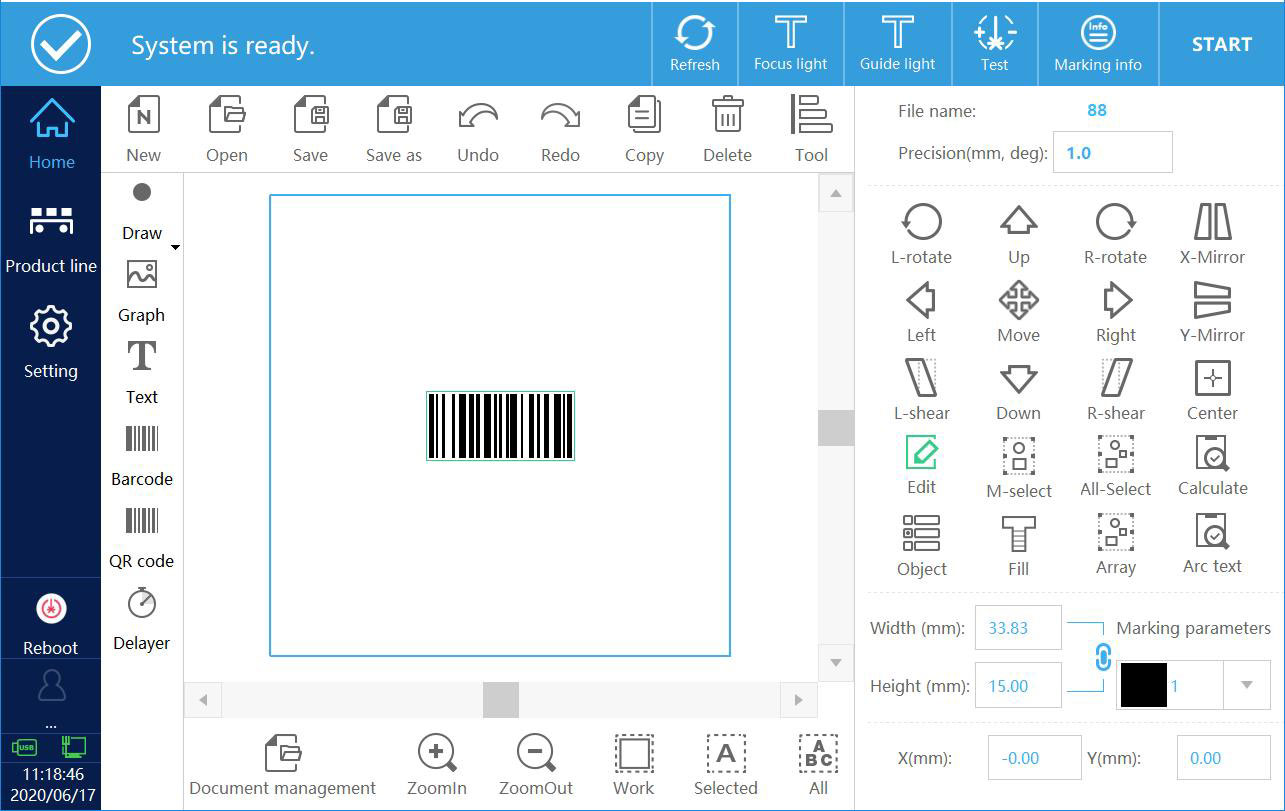The height and width of the screenshot is (811, 1285).
Task: Nudge the object Right
Action: click(x=1115, y=312)
